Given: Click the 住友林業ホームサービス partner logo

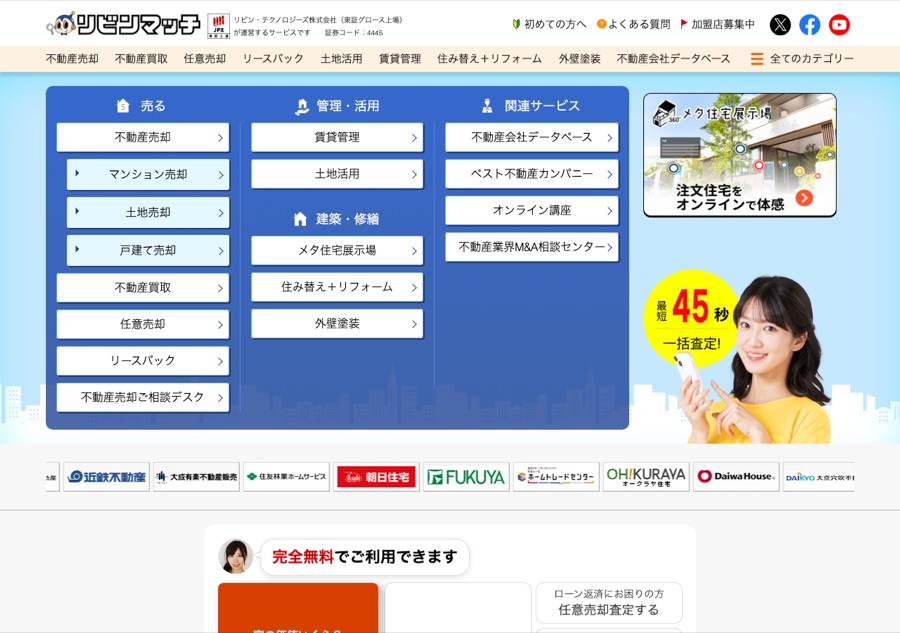Looking at the screenshot, I should point(286,477).
